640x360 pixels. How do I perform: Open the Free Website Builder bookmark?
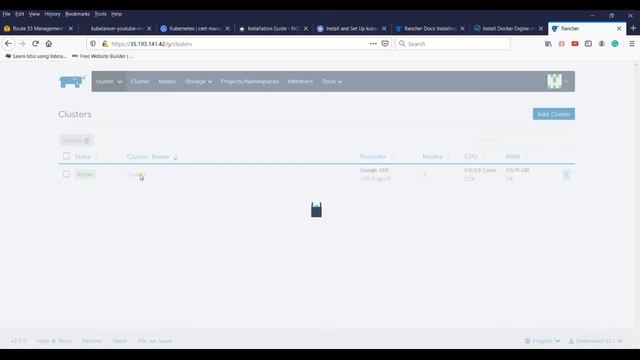click(x=103, y=56)
